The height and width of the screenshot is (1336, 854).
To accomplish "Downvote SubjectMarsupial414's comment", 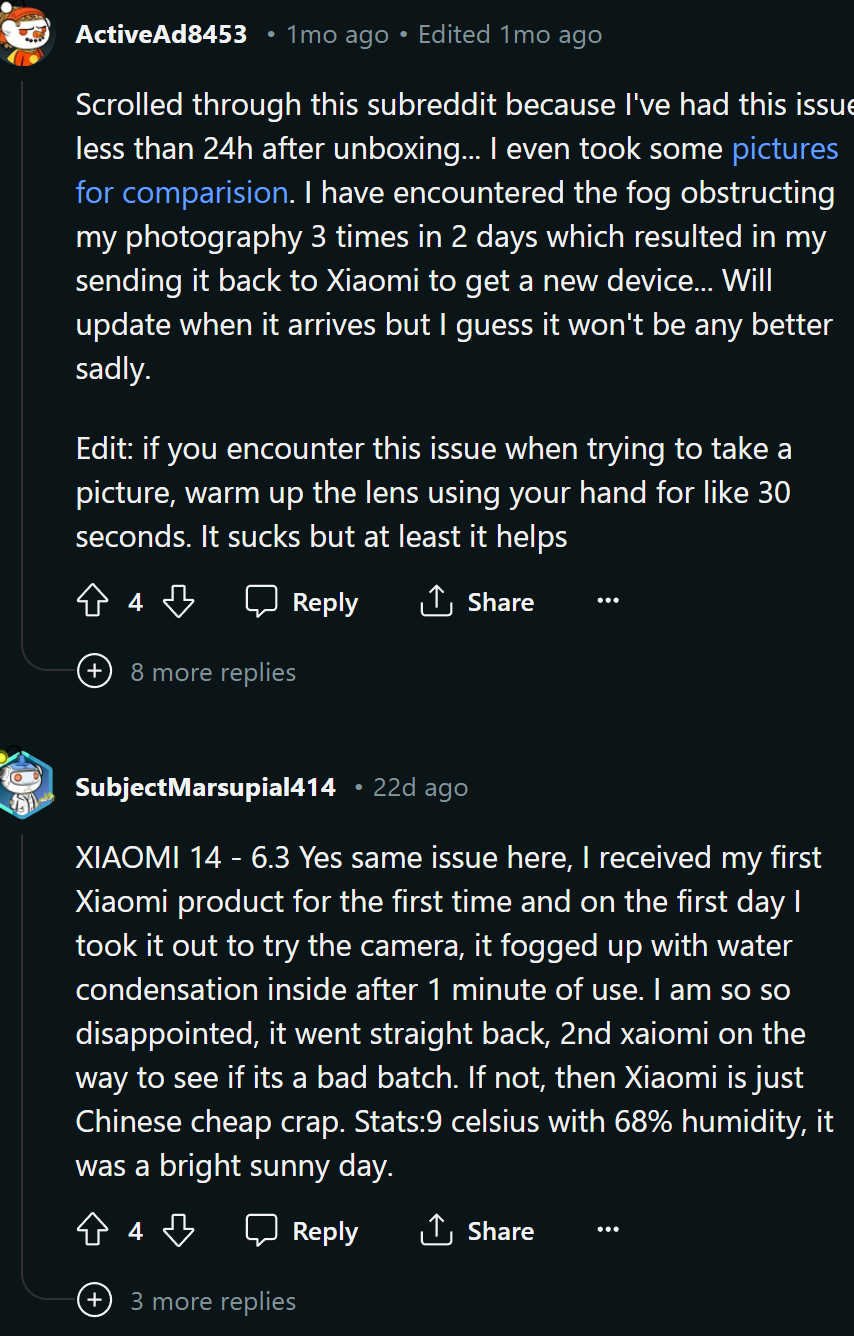I will (x=178, y=1231).
